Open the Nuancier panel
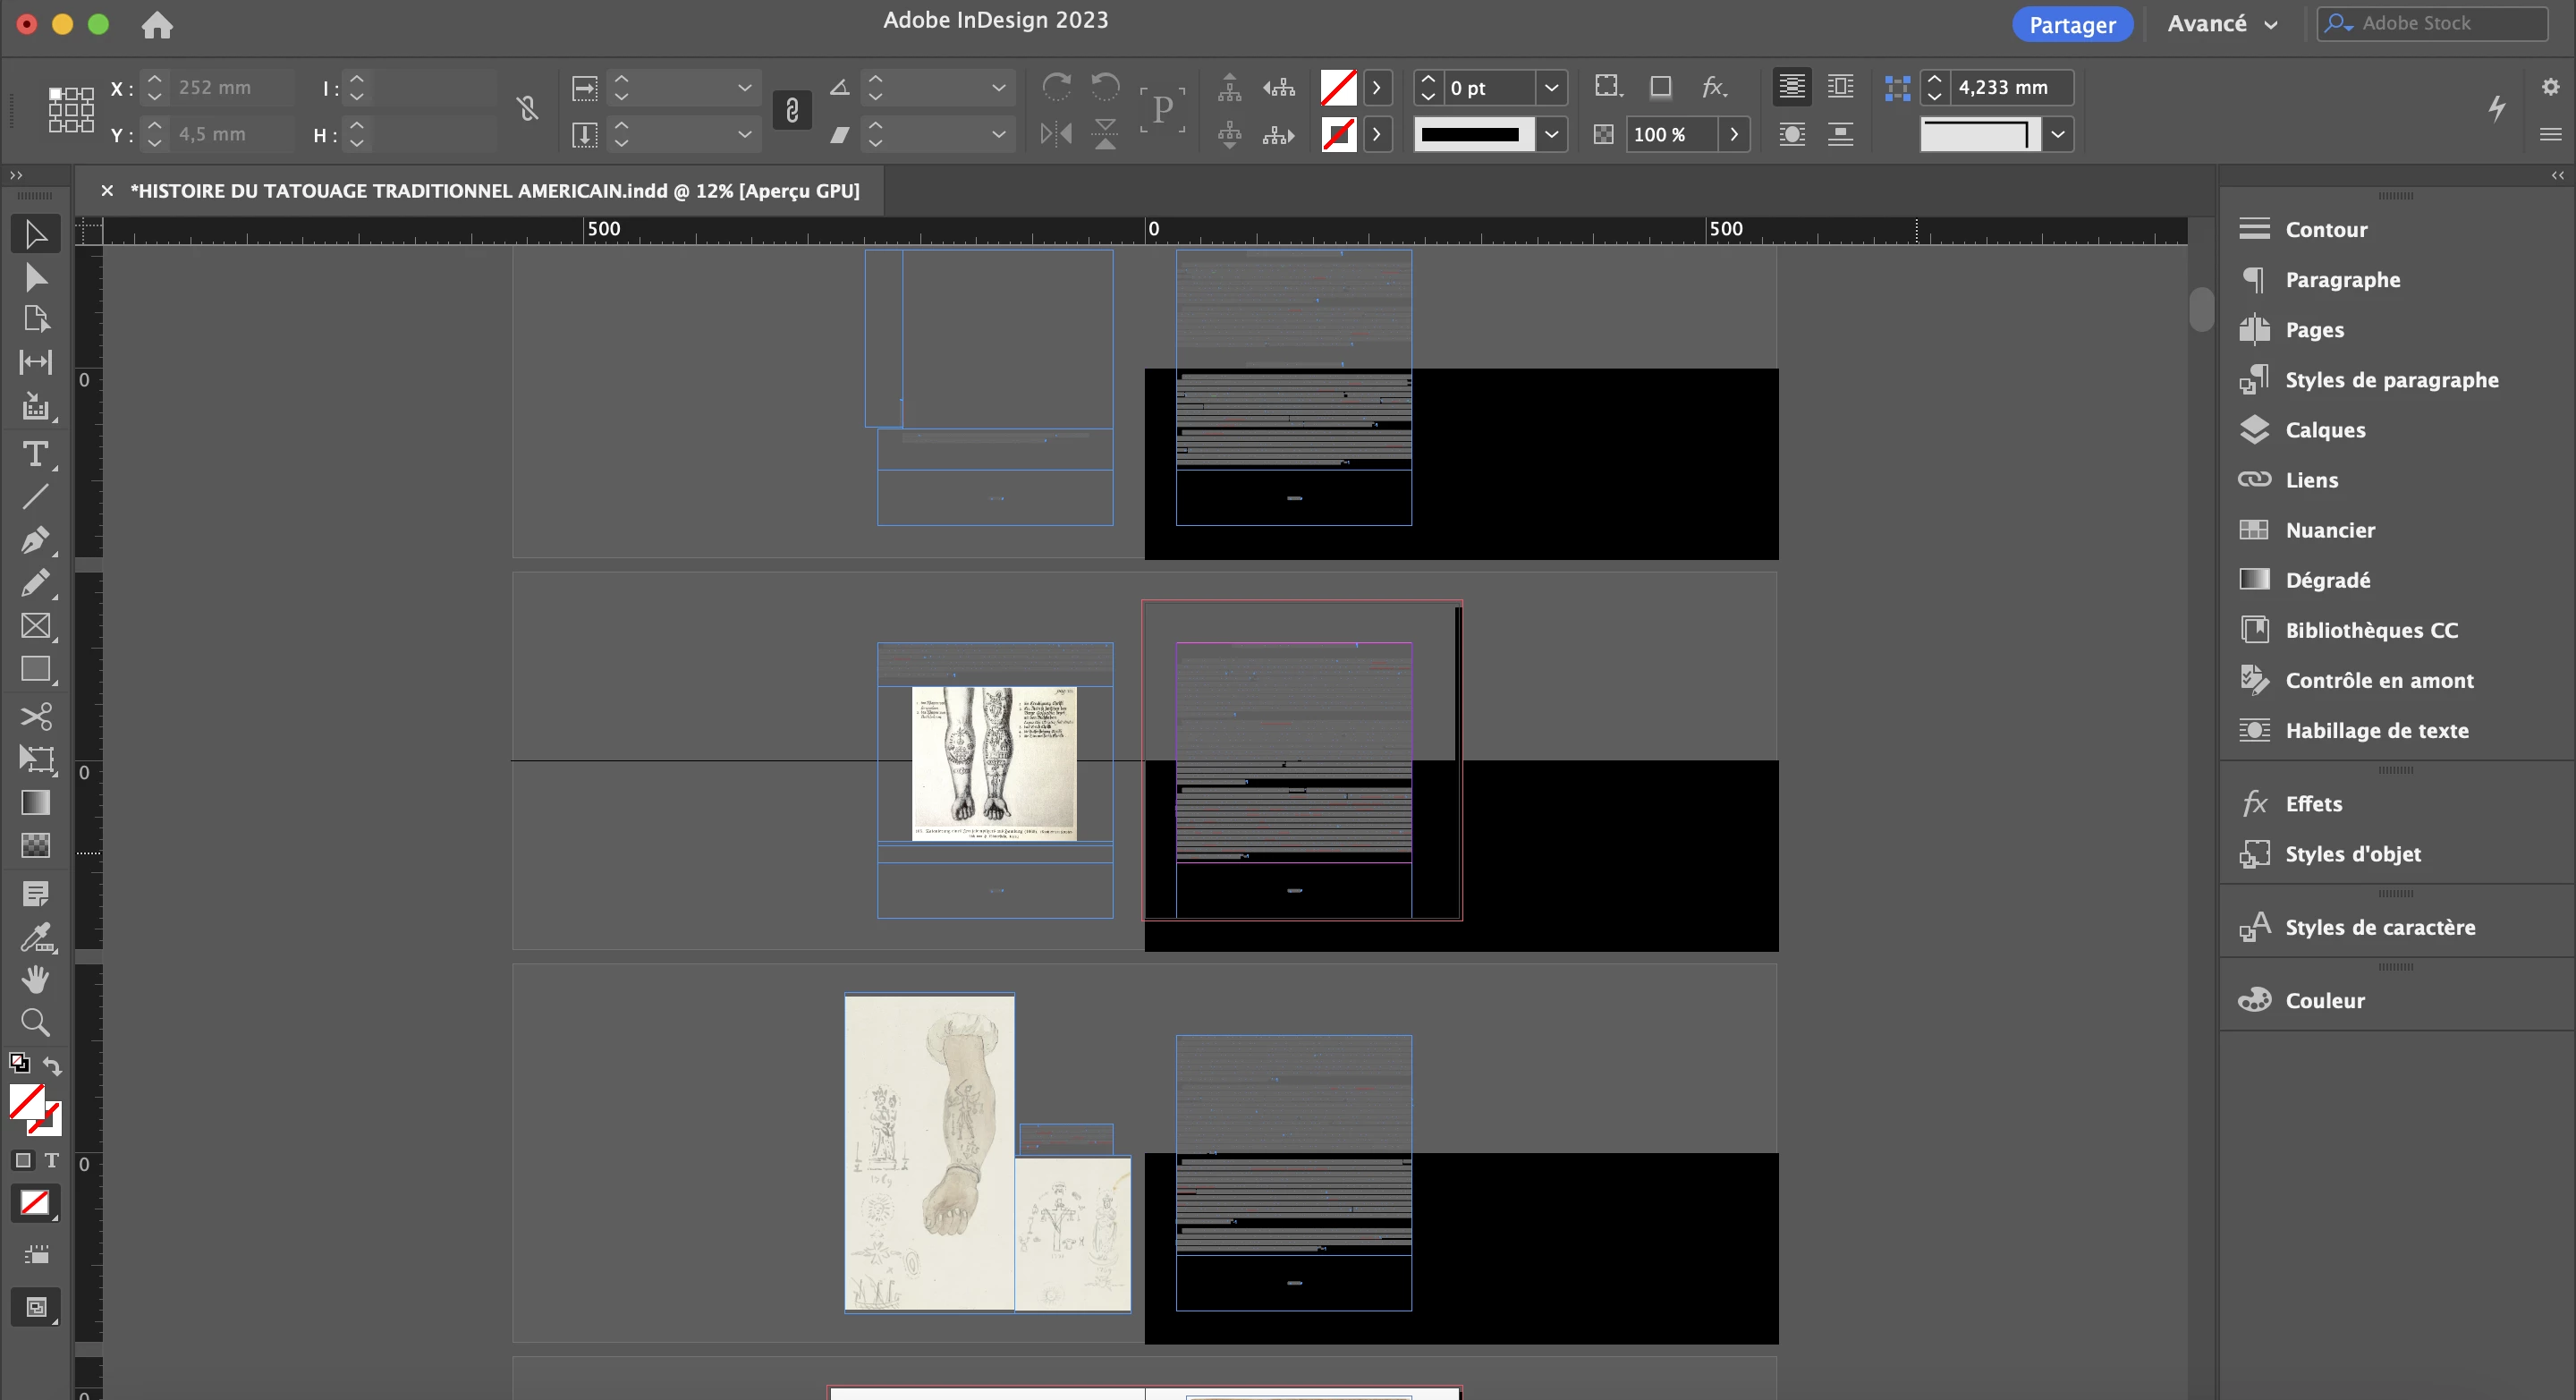Screen dimensions: 2576x1400 click(2329, 530)
